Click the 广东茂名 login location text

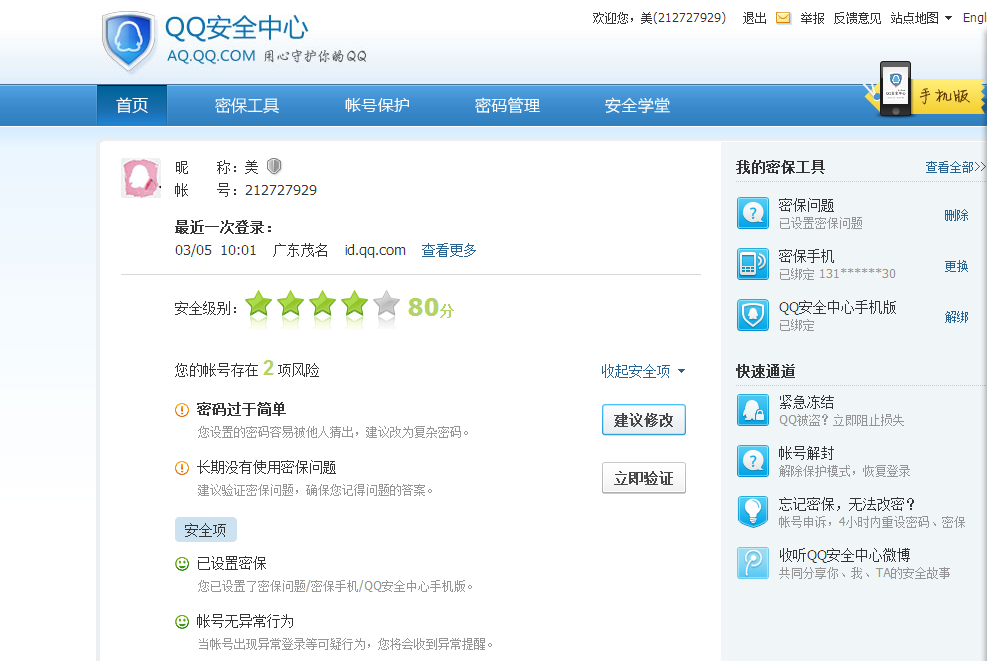click(x=300, y=251)
